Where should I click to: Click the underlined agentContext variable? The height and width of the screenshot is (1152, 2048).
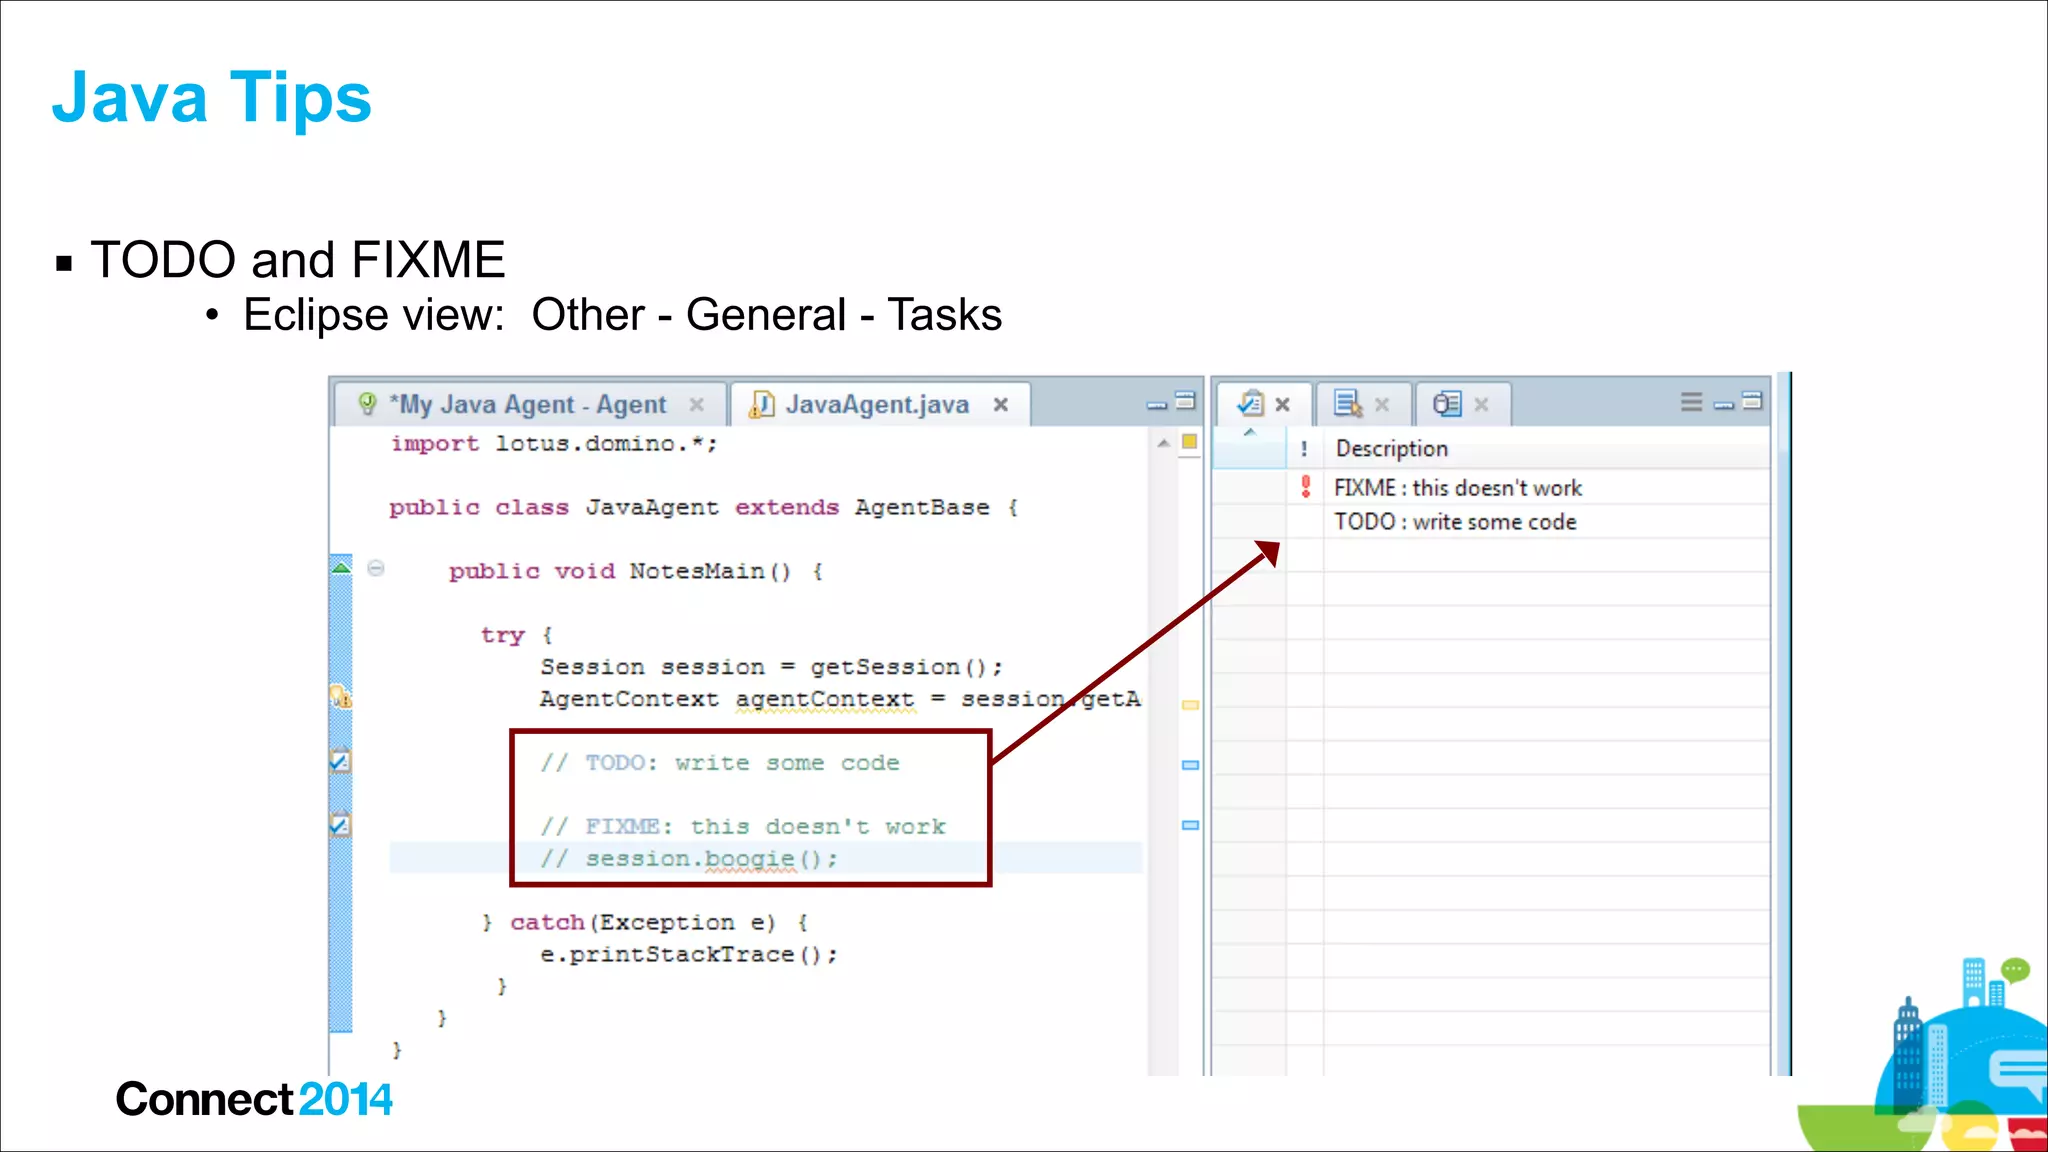tap(825, 700)
